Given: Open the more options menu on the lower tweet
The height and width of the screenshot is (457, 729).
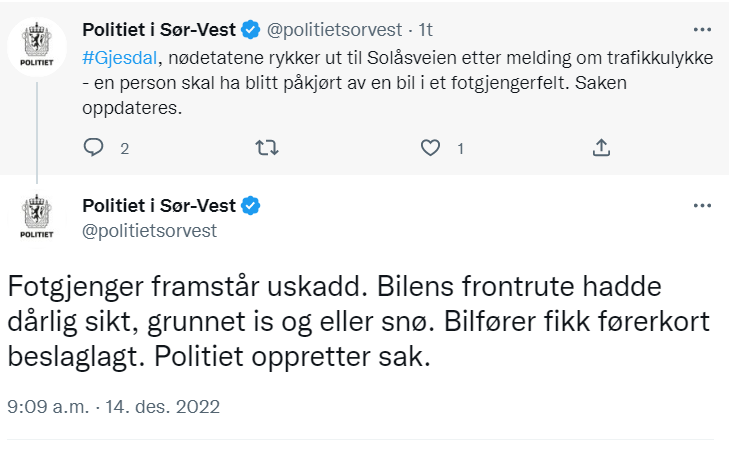Looking at the screenshot, I should (x=702, y=206).
